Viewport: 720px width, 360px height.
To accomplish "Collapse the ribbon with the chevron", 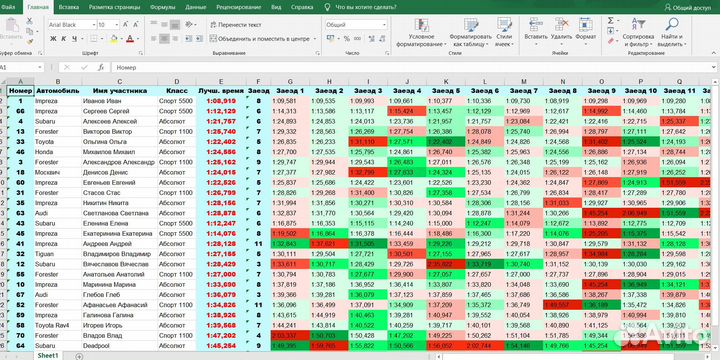I will (x=713, y=53).
